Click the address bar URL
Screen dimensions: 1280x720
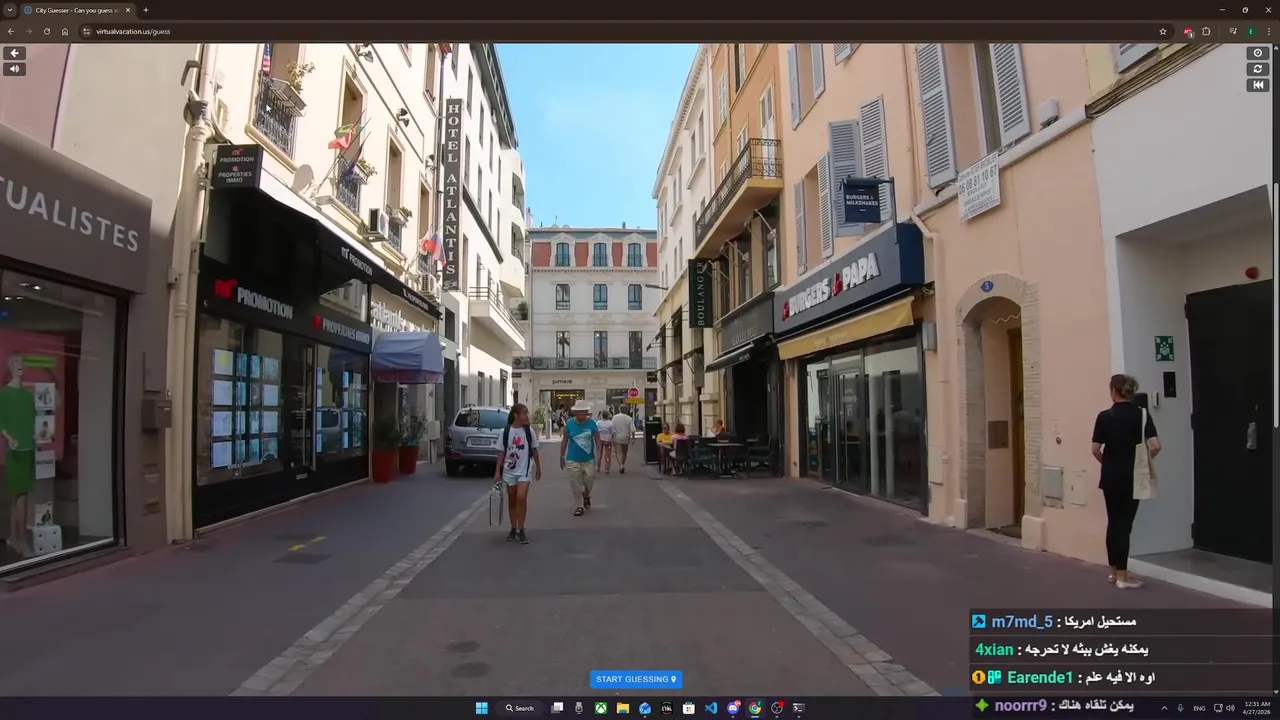133,31
